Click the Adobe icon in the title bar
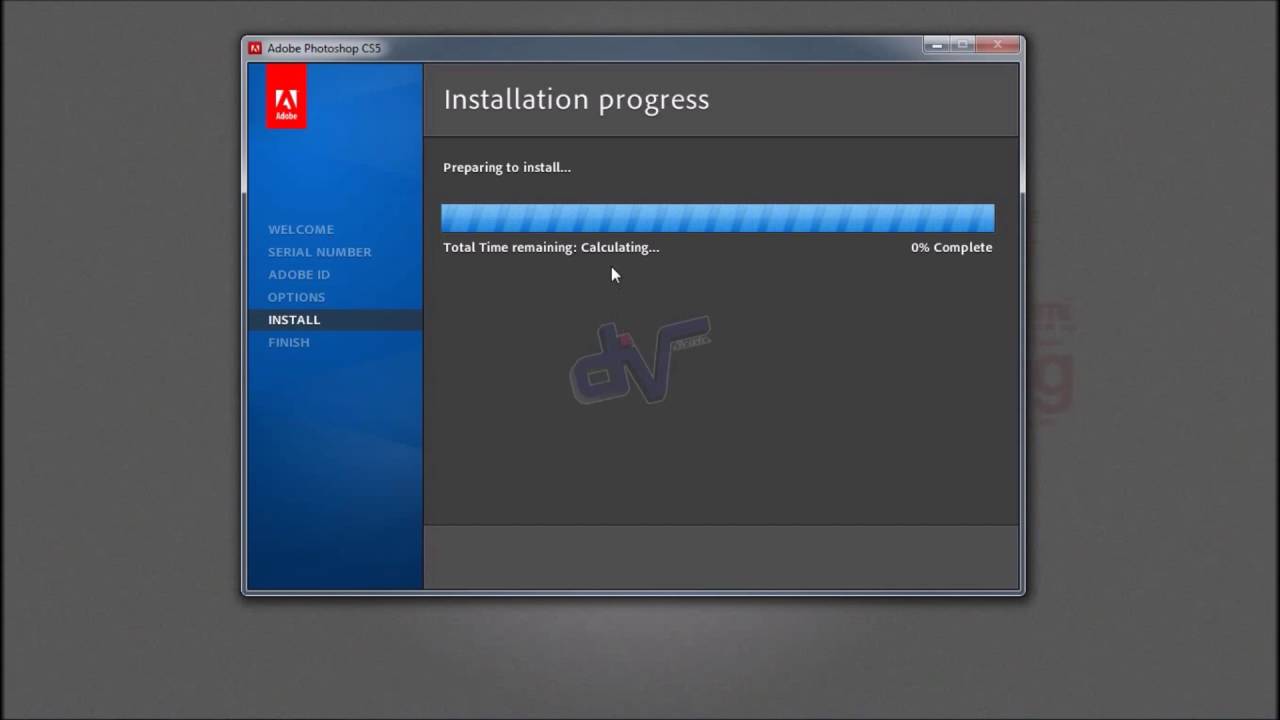This screenshot has width=1280, height=720. point(255,48)
